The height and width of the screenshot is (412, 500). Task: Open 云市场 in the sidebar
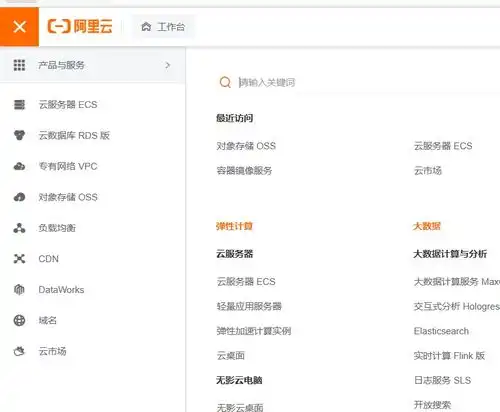52,351
